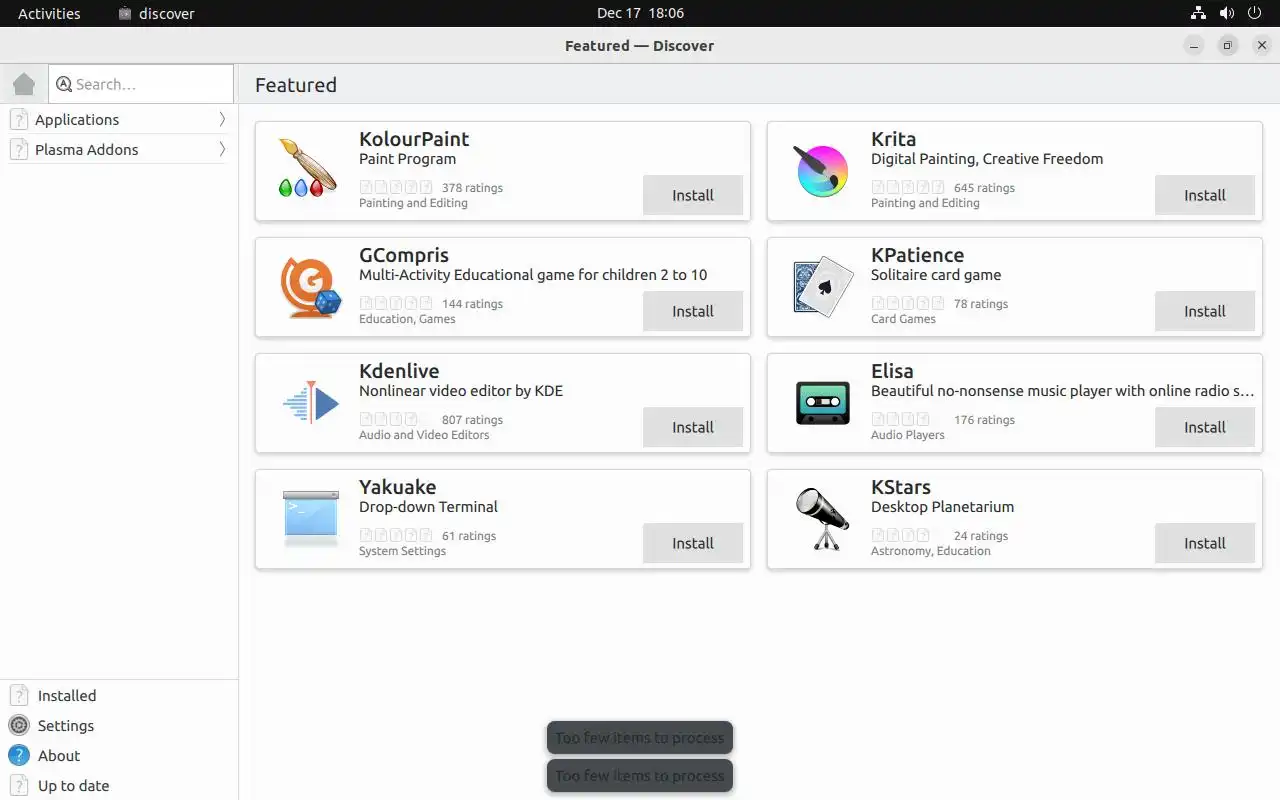
Task: Click the Up to date icon
Action: click(x=19, y=785)
